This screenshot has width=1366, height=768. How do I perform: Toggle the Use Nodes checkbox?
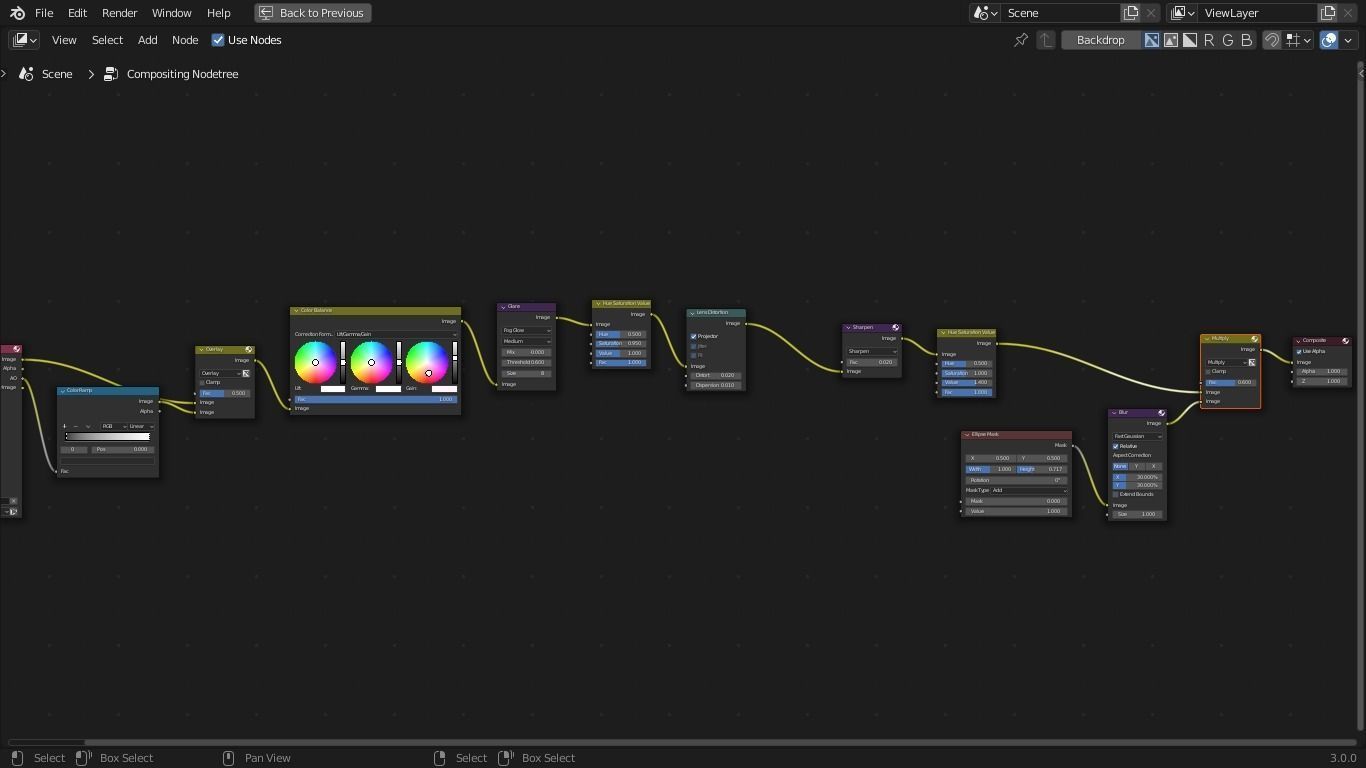218,40
